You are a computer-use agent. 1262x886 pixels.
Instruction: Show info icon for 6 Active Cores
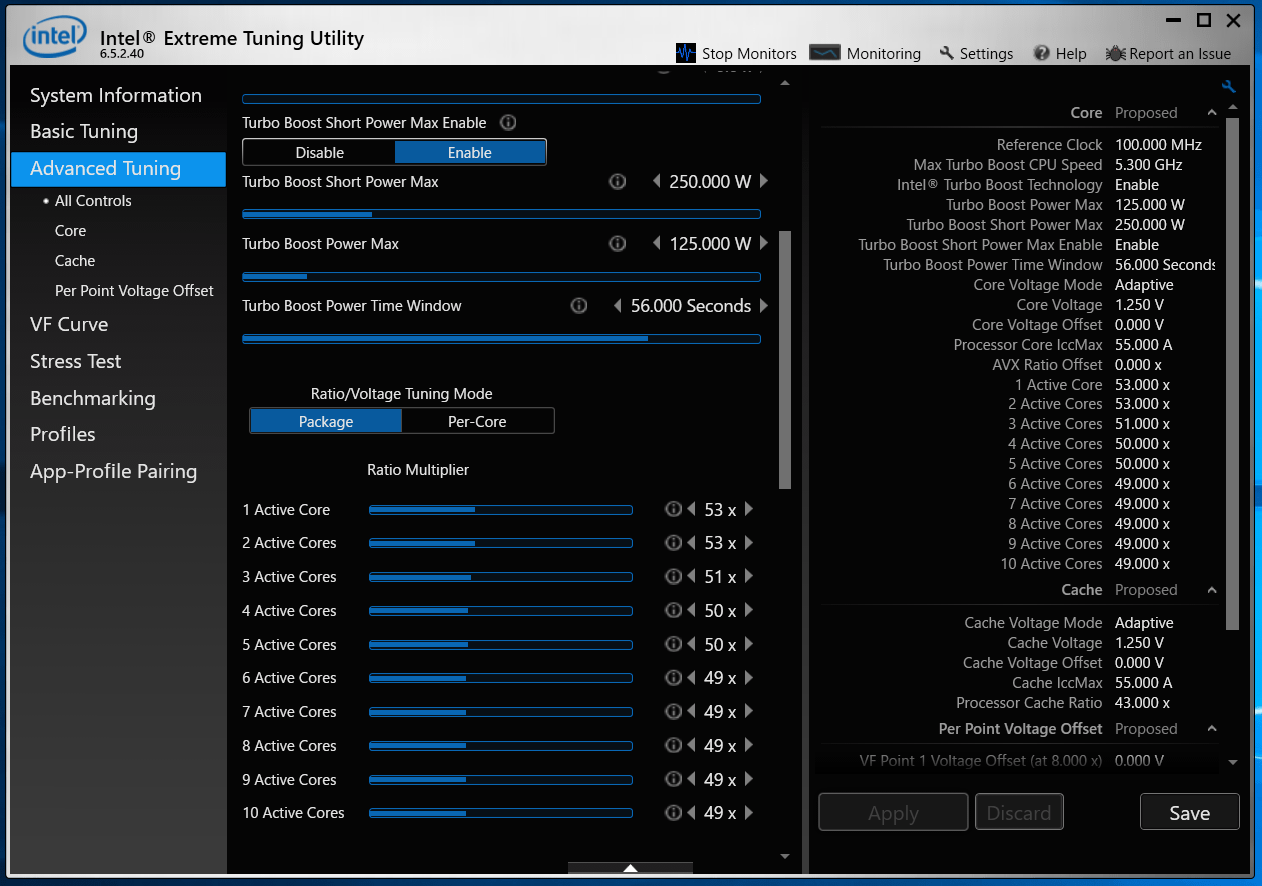[674, 678]
